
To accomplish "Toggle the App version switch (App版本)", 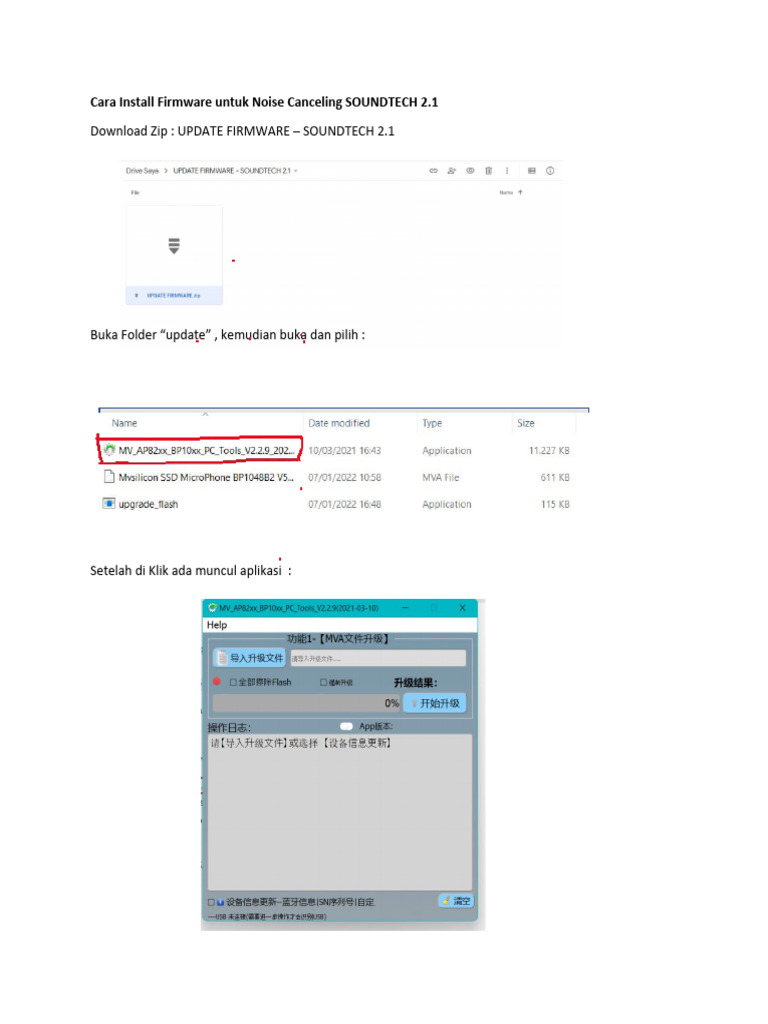I will click(346, 726).
